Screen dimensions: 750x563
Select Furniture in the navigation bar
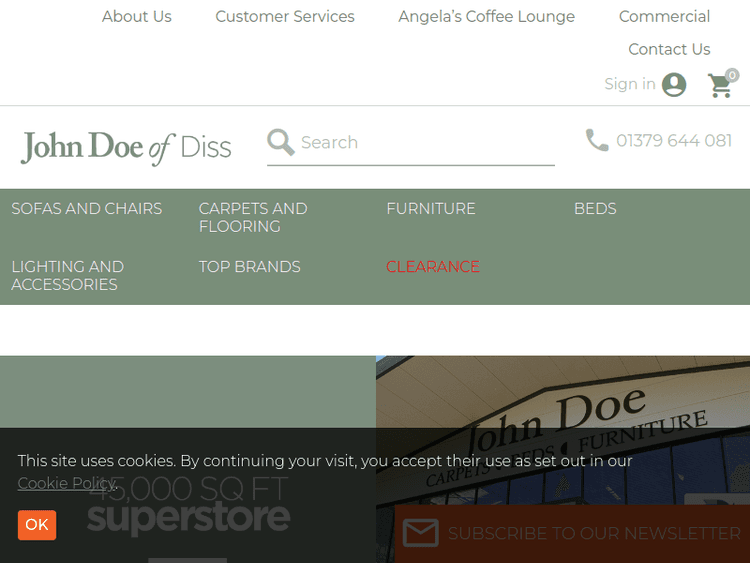tap(431, 208)
